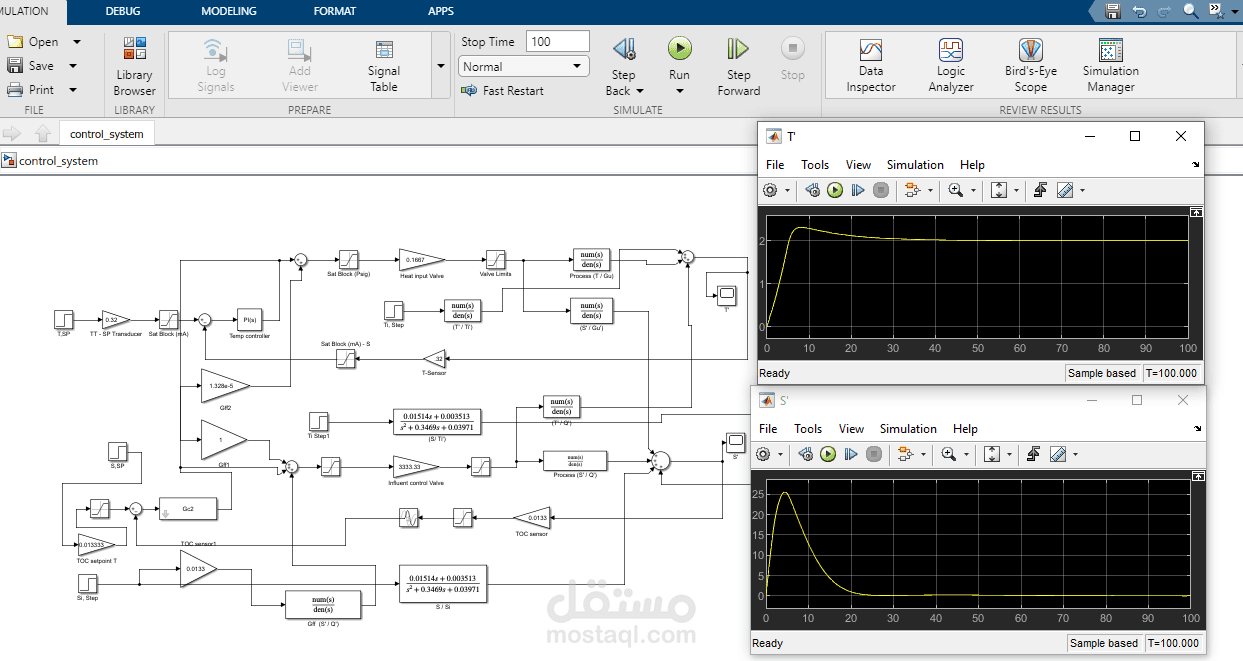Screen dimensions: 1243x661
Task: Select the control_system model tab
Action: point(107,134)
